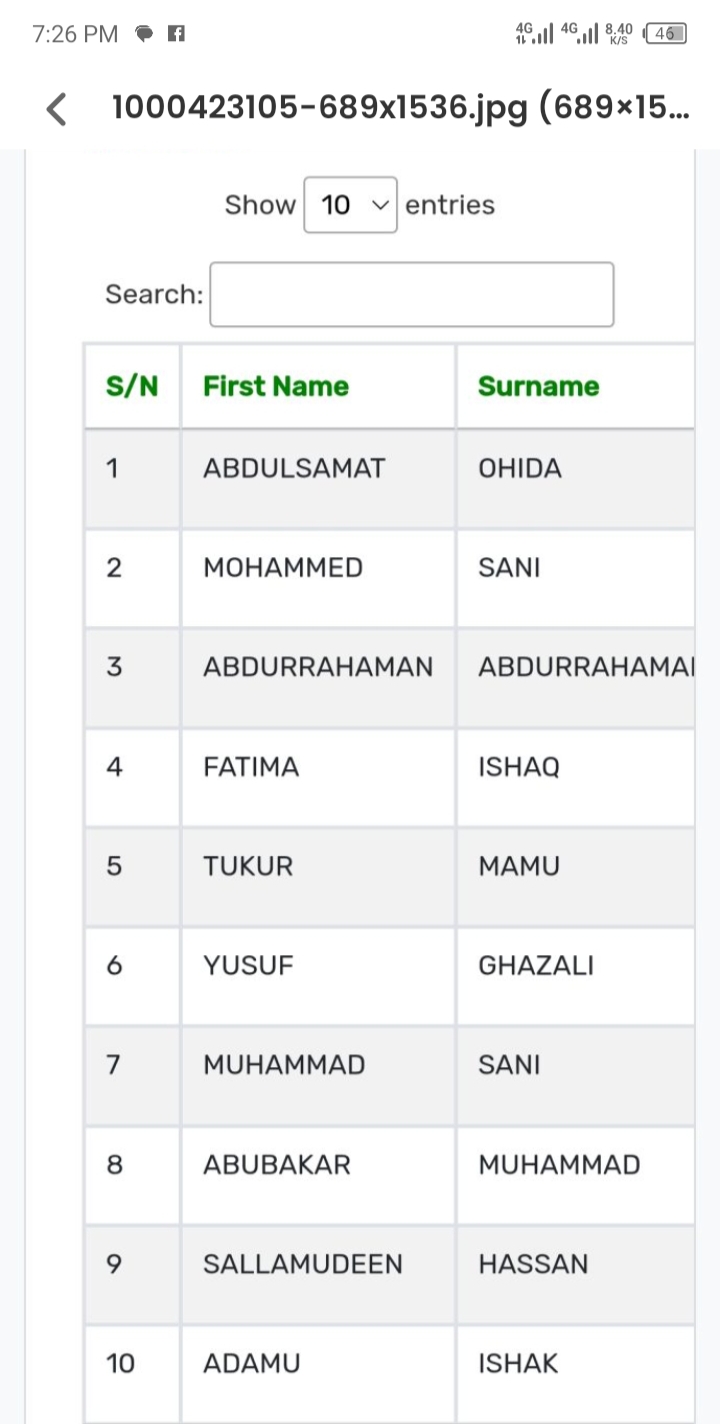Tap the GHAZALI surname cell
The height and width of the screenshot is (1424, 720).
(x=536, y=966)
